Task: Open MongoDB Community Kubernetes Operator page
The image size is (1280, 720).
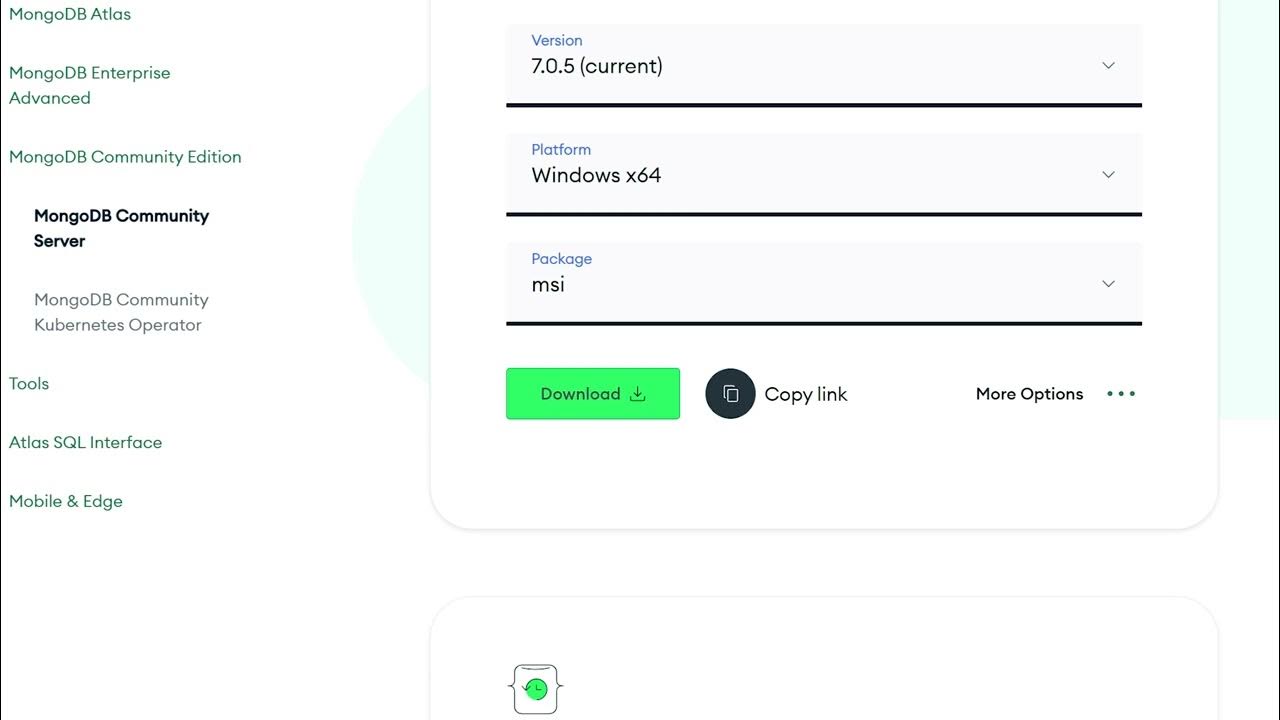Action: (121, 312)
